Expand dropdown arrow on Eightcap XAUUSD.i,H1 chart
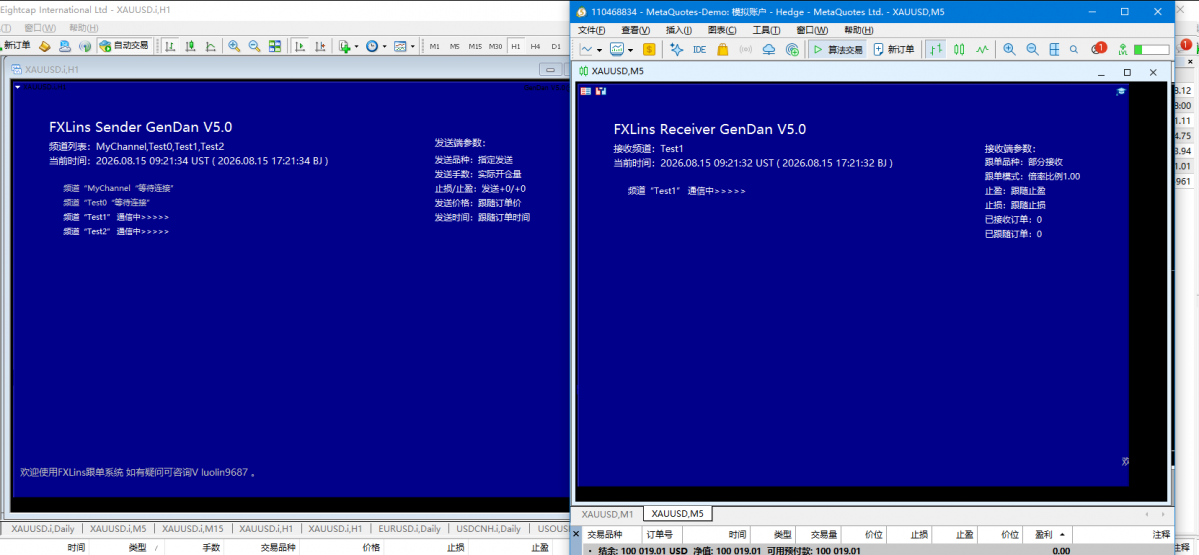The height and width of the screenshot is (555, 1199). [x=18, y=87]
